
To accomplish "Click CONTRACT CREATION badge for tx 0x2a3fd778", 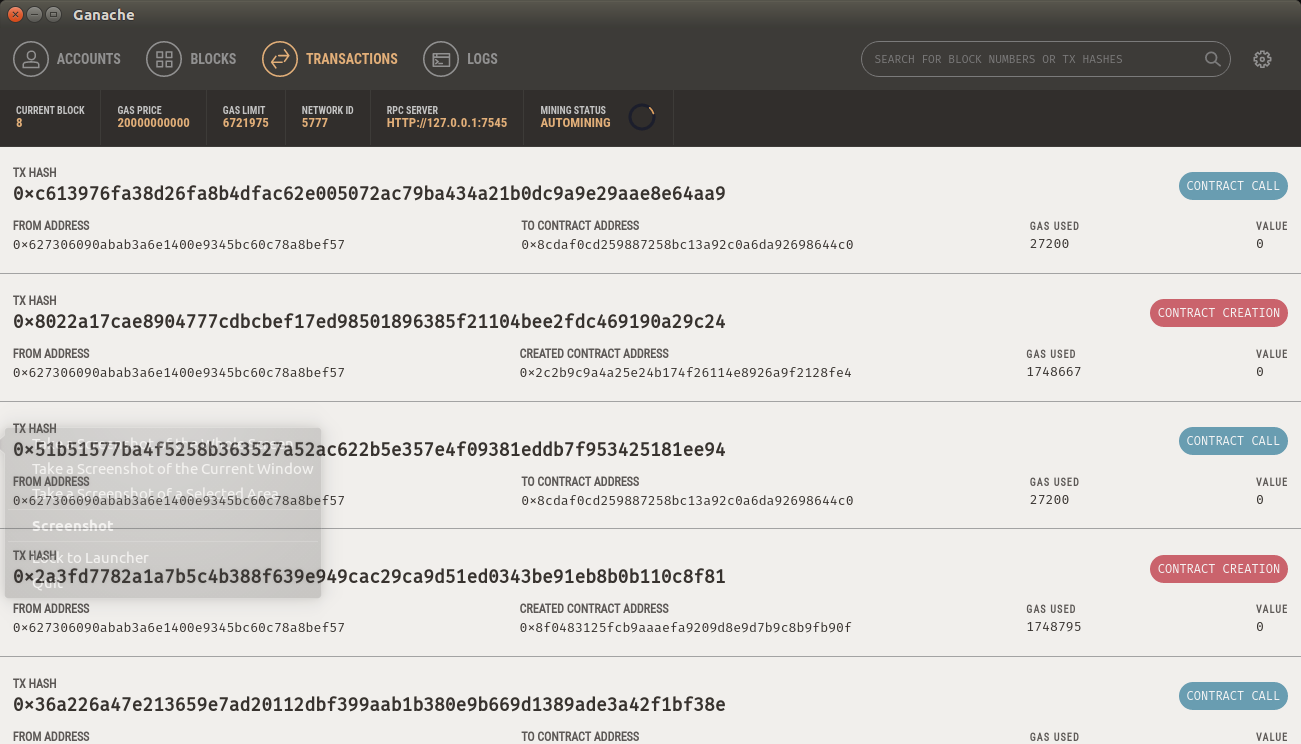I will [1219, 569].
